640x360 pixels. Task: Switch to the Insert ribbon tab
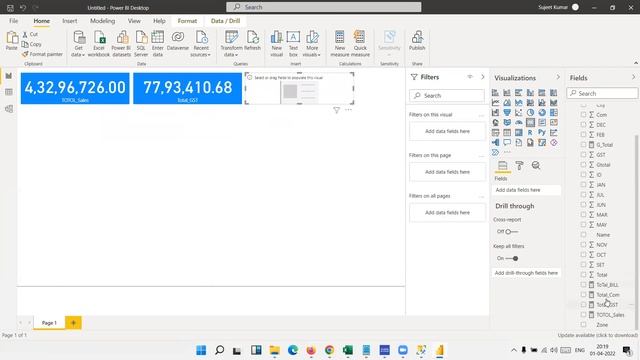coord(70,21)
